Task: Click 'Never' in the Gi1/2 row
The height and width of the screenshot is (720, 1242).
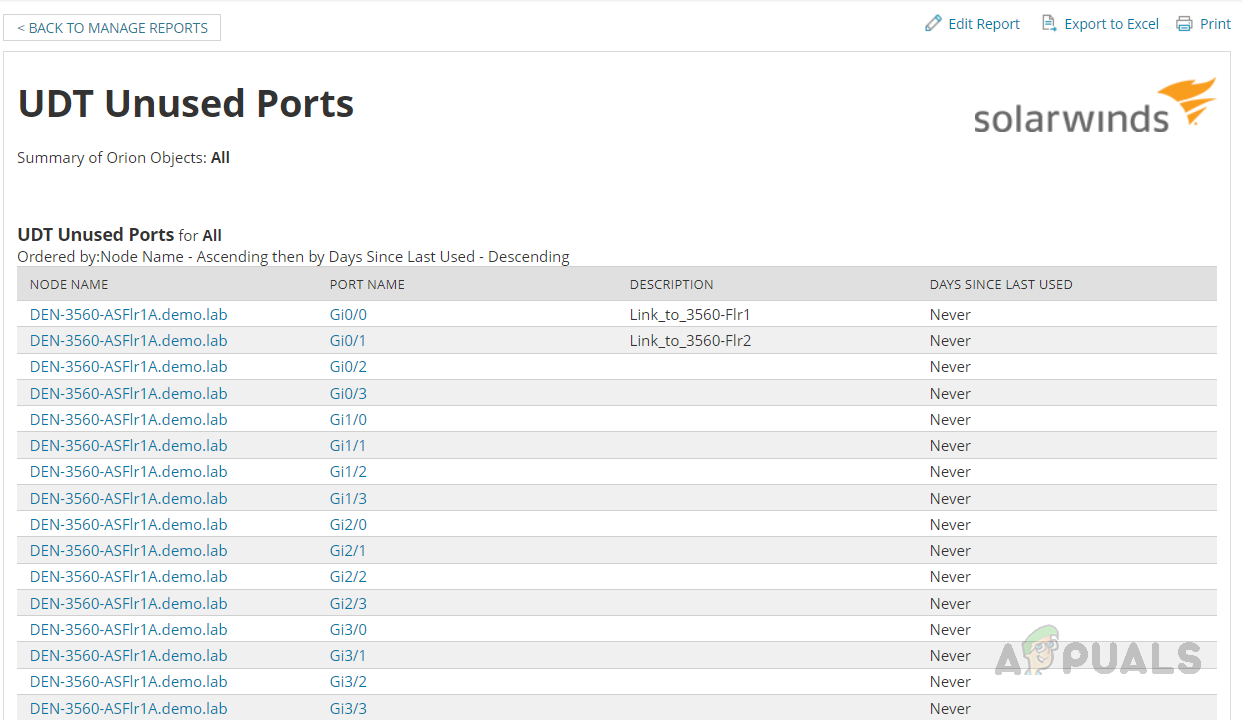Action: click(950, 471)
